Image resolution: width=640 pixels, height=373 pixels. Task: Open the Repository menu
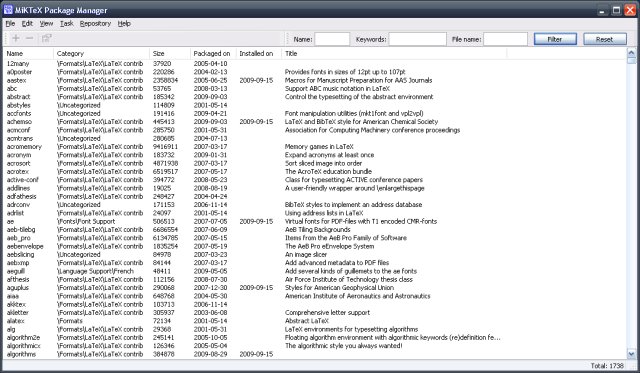point(95,24)
